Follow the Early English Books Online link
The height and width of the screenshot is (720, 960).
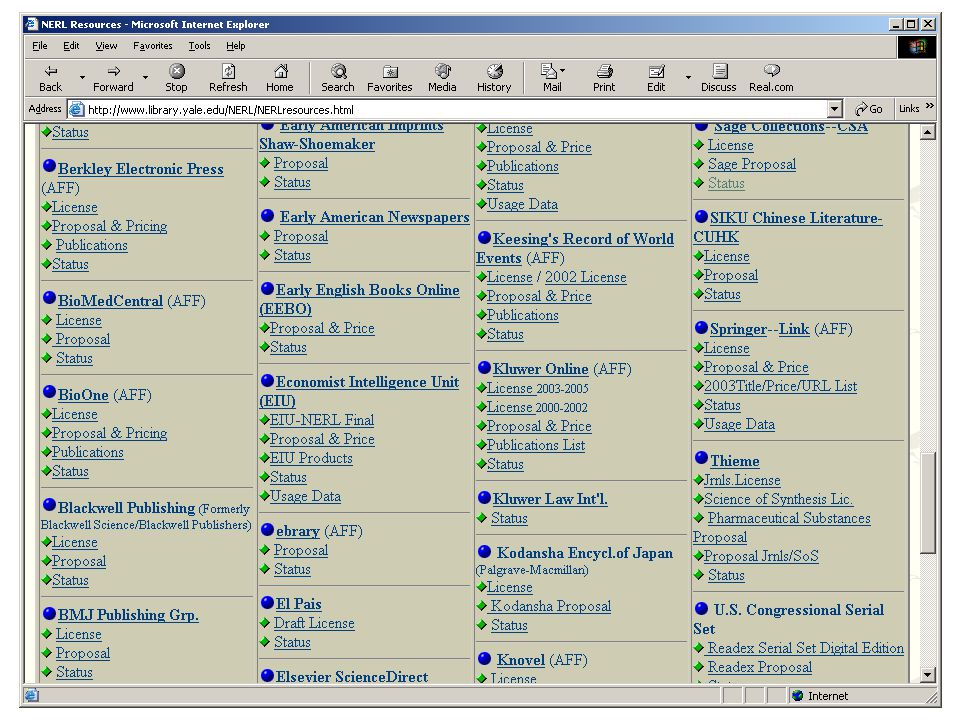[x=360, y=299]
